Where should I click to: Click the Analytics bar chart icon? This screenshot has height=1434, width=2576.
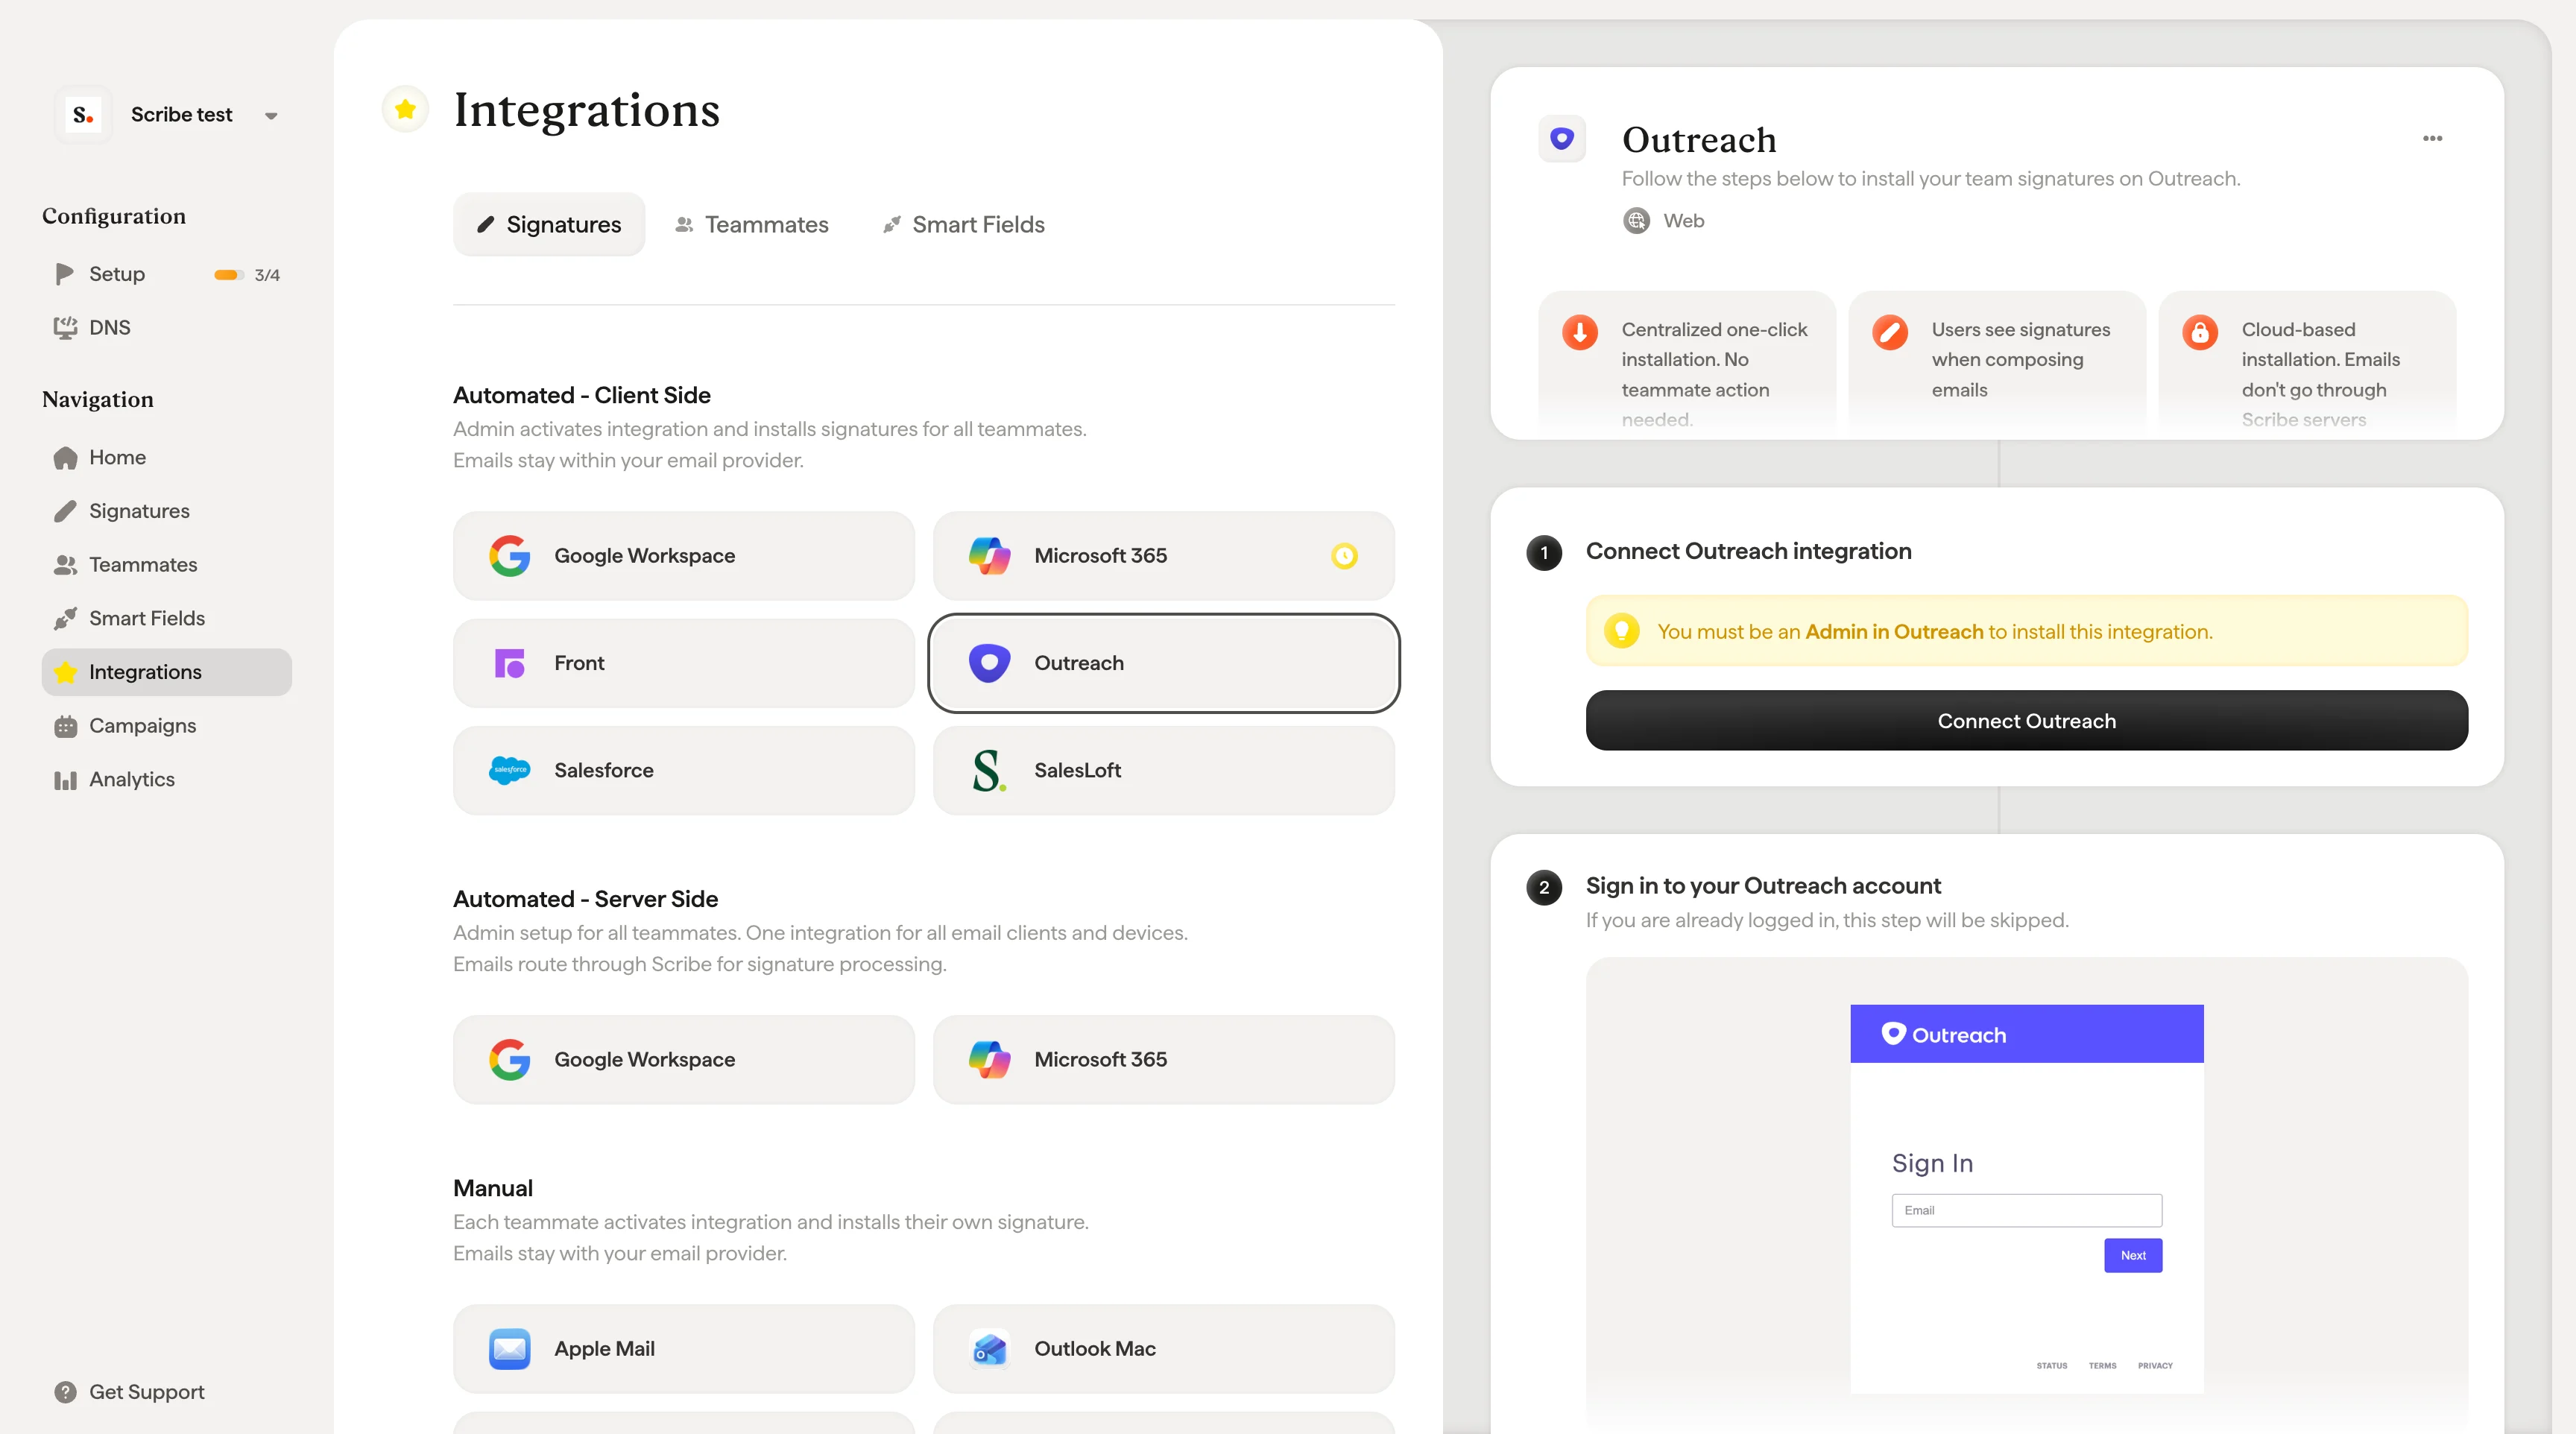65,780
